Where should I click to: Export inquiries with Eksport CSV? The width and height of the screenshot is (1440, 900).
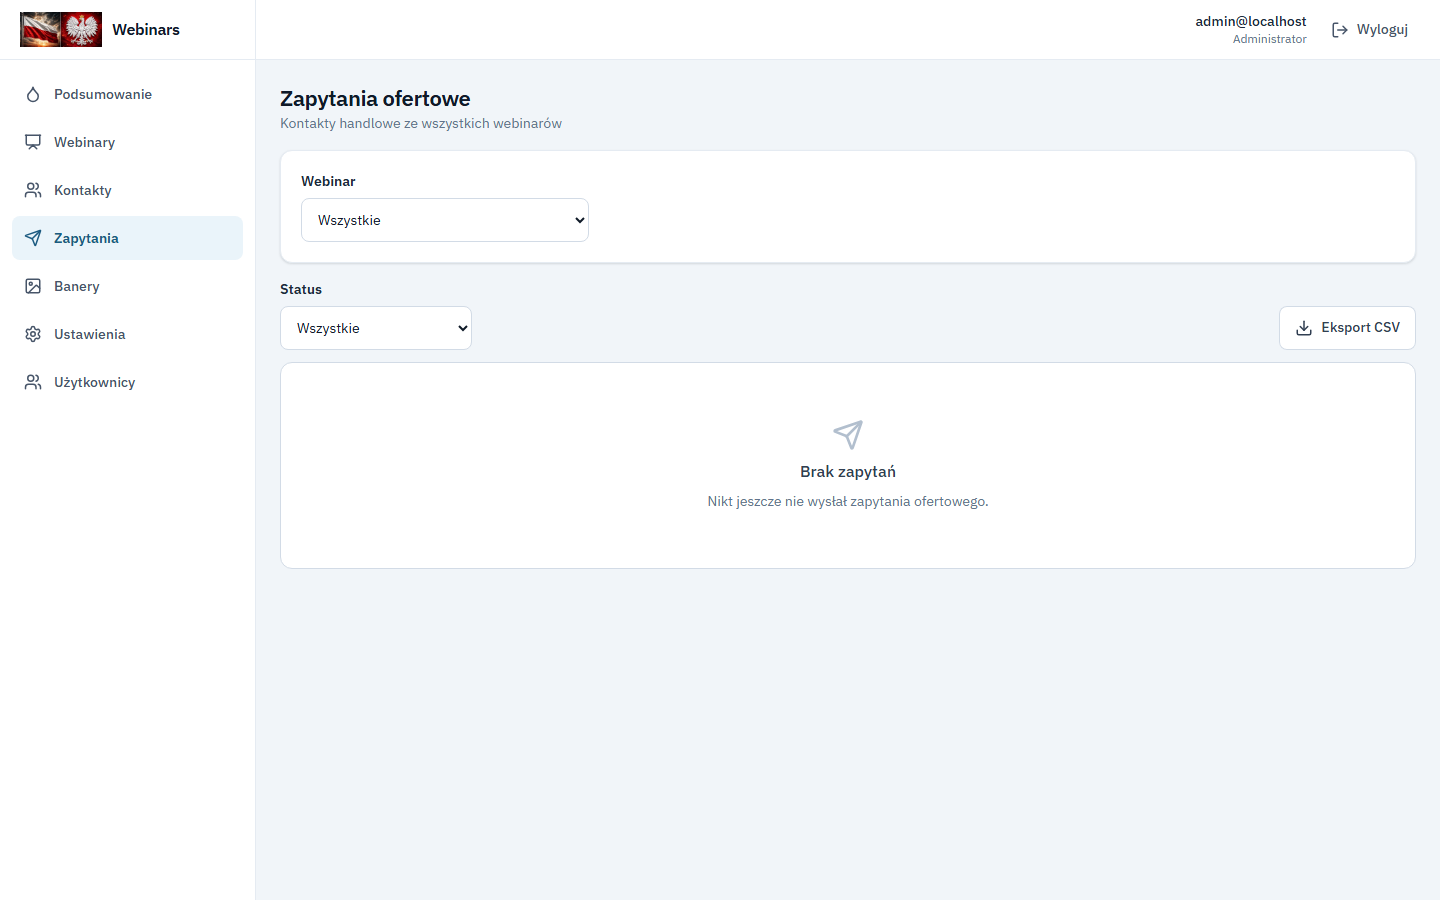coord(1347,328)
